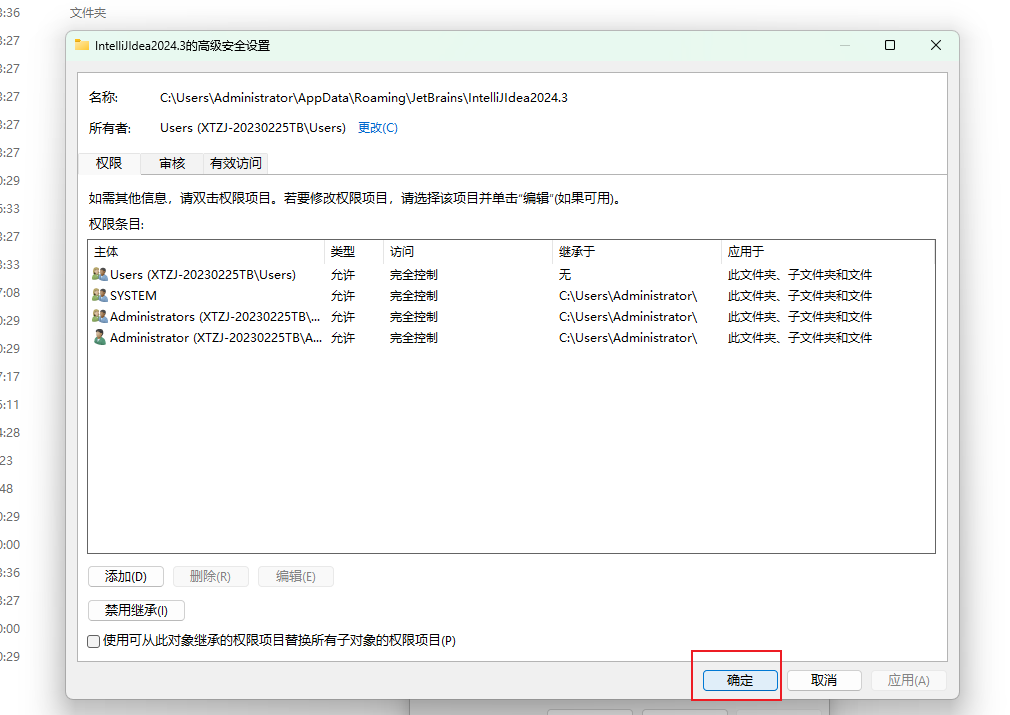Click the Administrators group icon in the list
1010x715 pixels.
pyautogui.click(x=100, y=316)
